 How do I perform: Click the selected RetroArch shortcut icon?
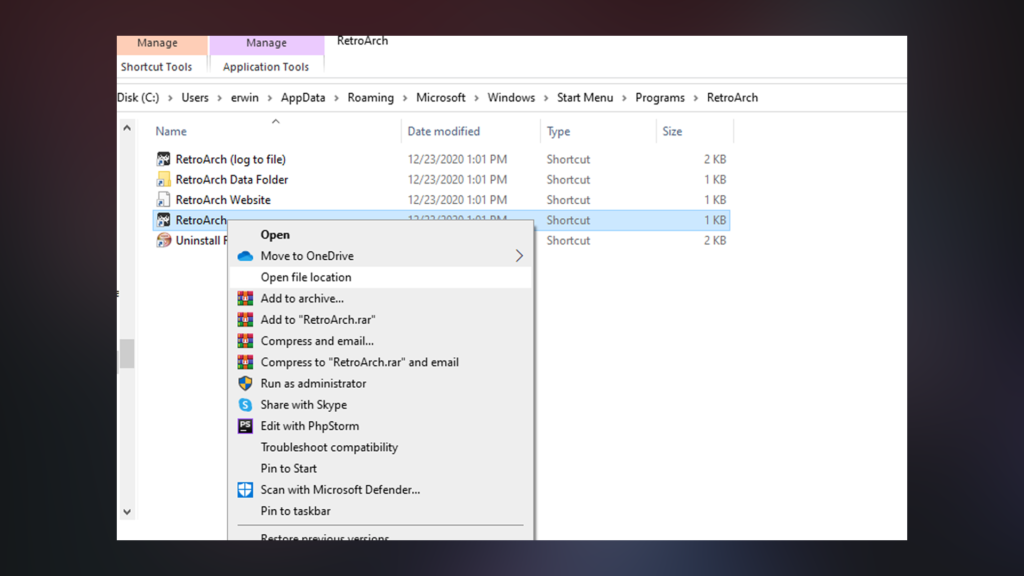[163, 220]
